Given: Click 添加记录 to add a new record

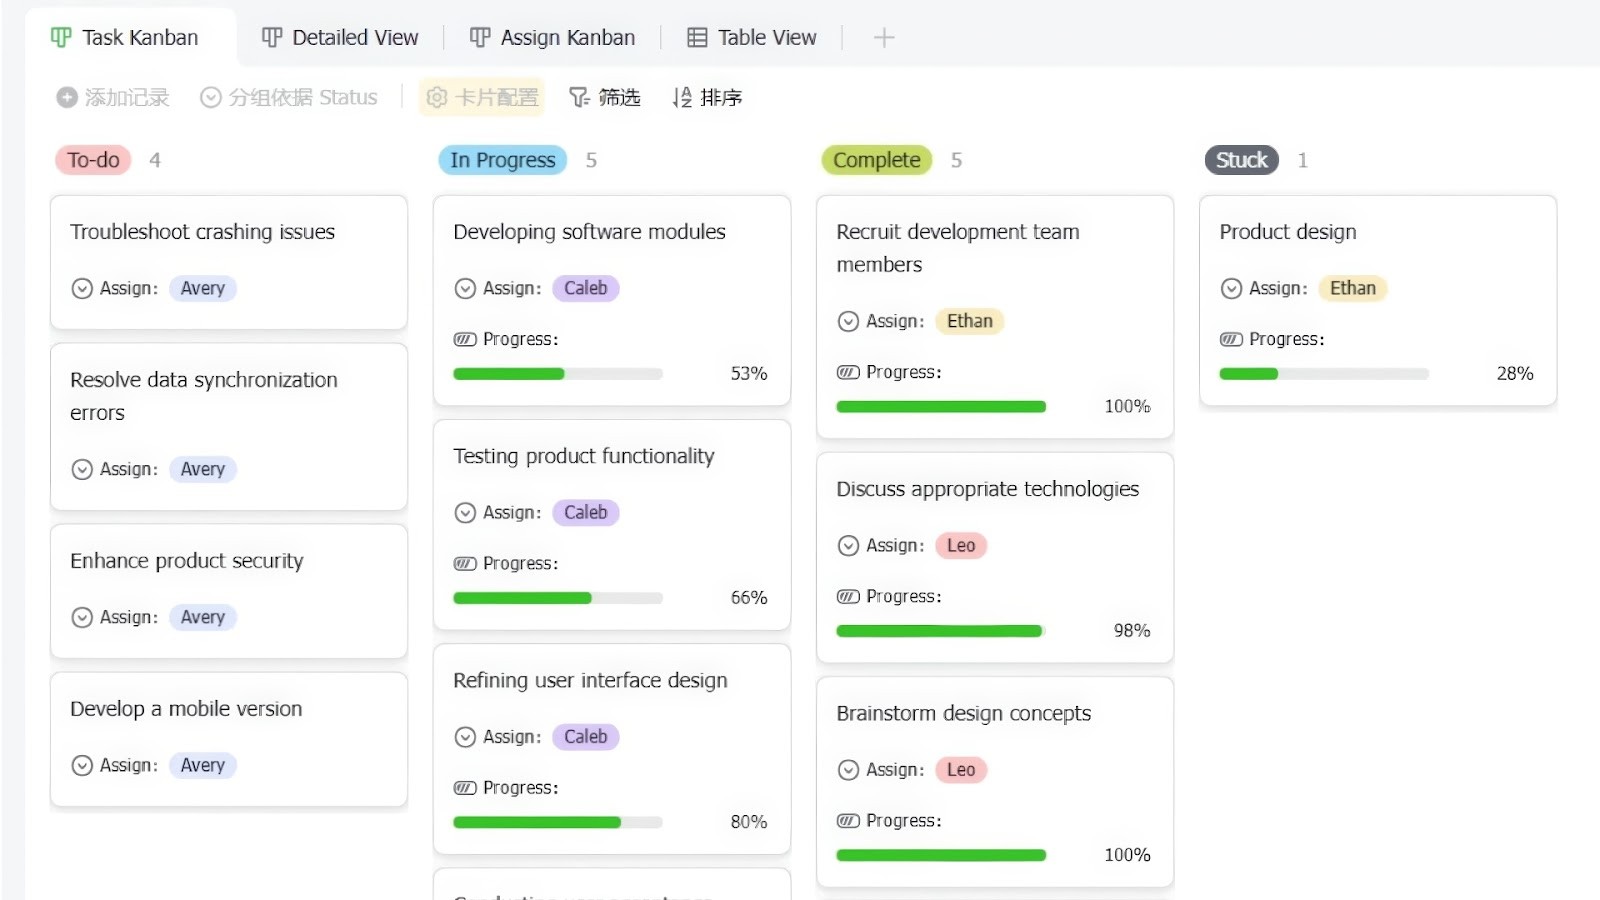Looking at the screenshot, I should (126, 97).
